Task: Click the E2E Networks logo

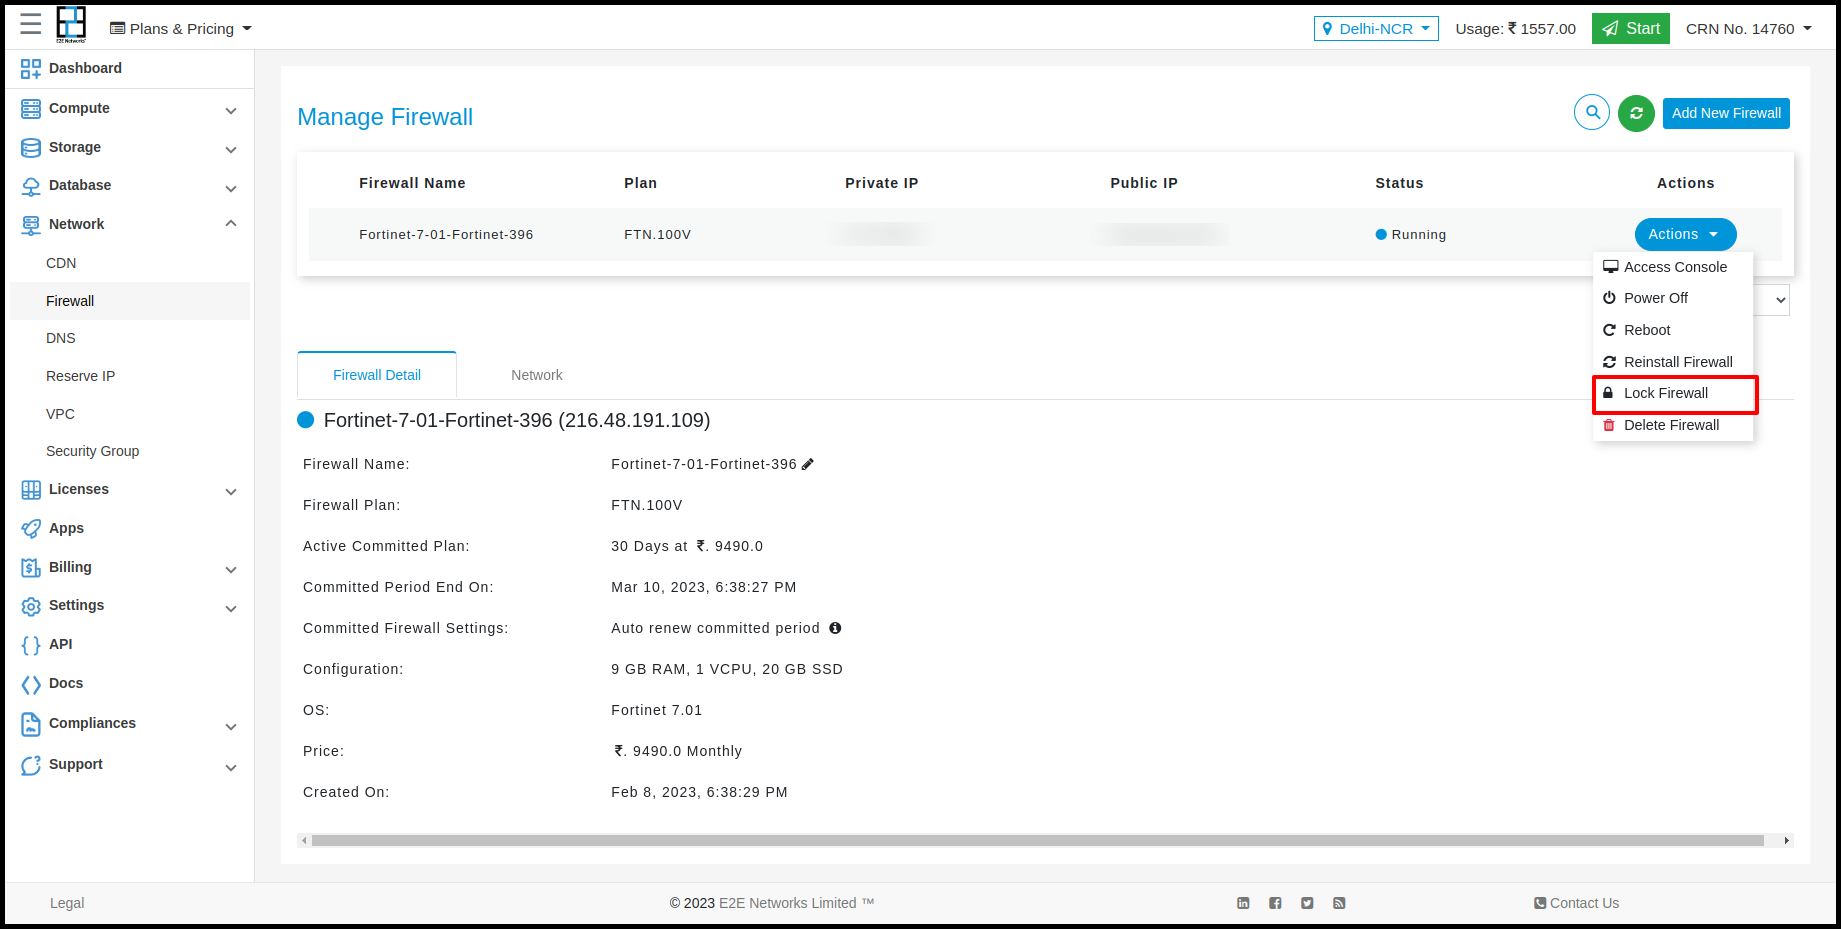Action: click(x=71, y=24)
